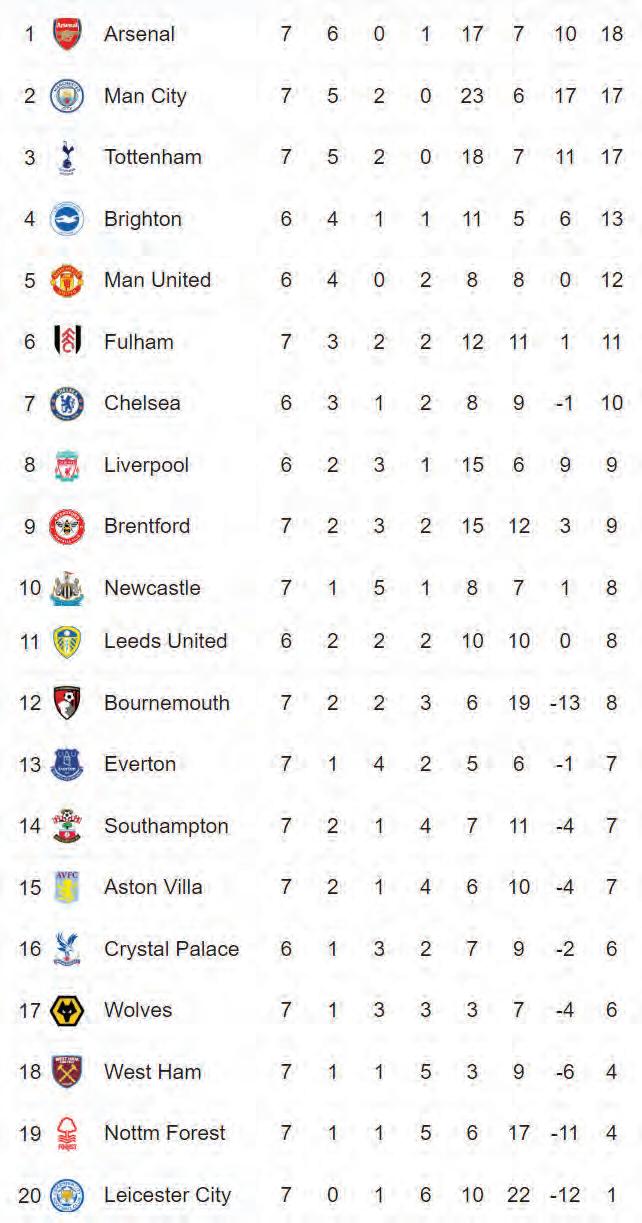
Task: Click the Brentford team name
Action: pyautogui.click(x=147, y=526)
